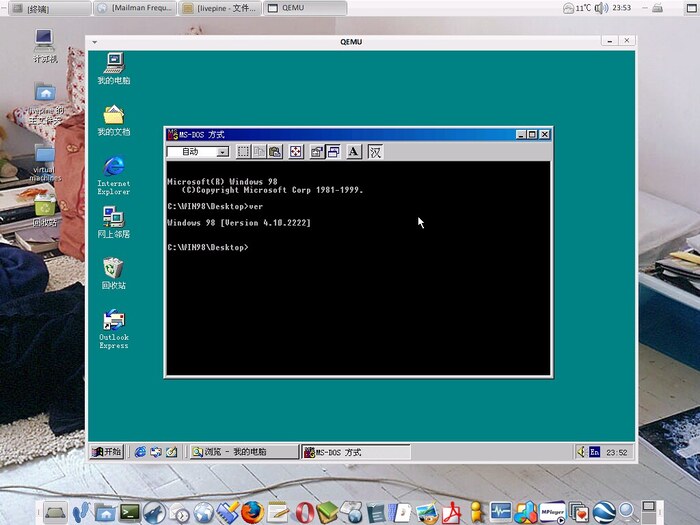Image resolution: width=700 pixels, height=525 pixels.
Task: Open MS-DOS Properties from the toolbar
Action: pos(317,152)
